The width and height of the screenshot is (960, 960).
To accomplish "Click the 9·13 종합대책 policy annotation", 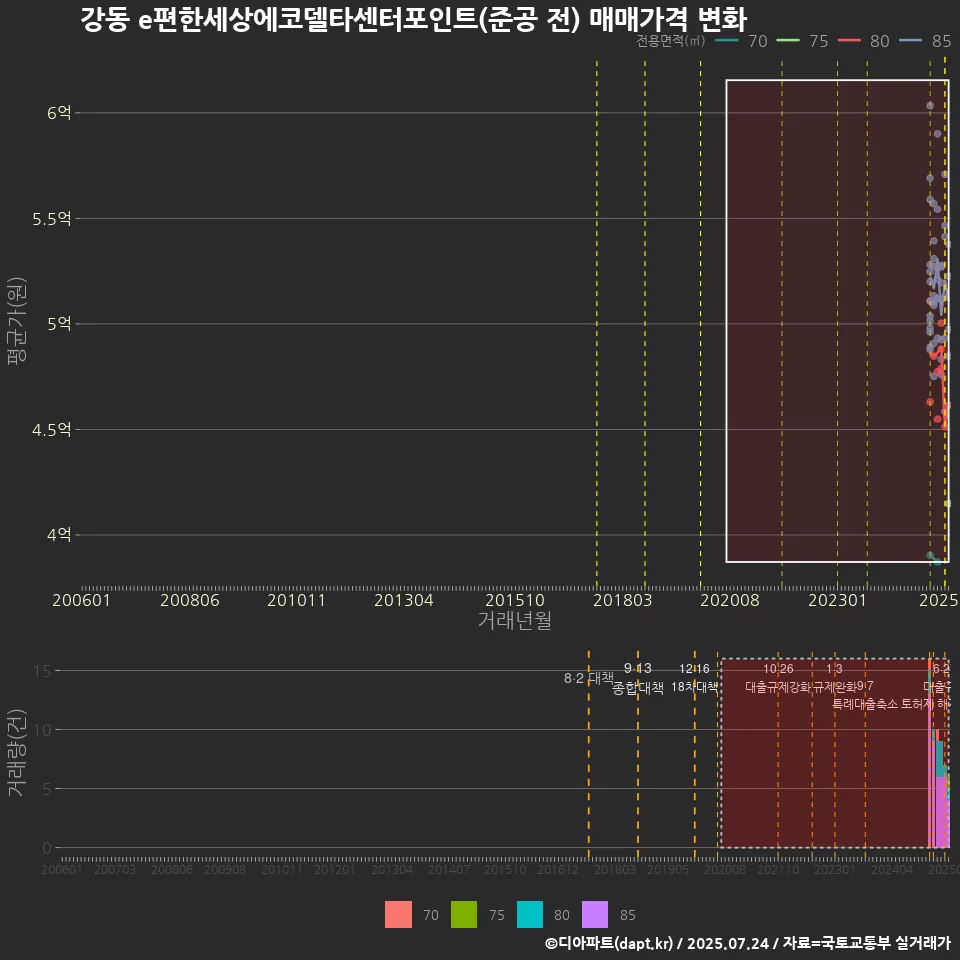I will 638,678.
